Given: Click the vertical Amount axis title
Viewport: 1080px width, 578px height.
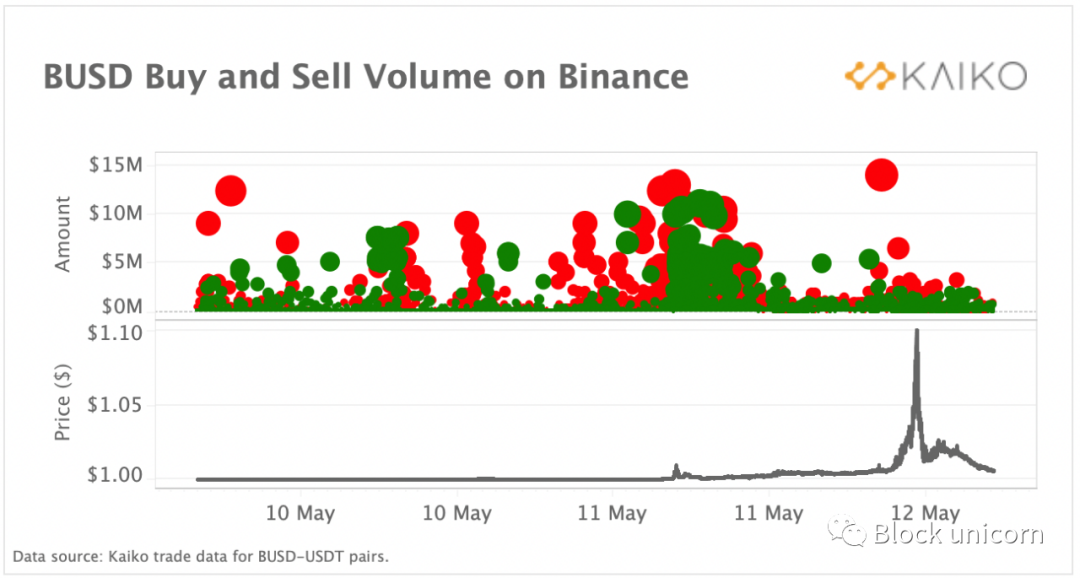Looking at the screenshot, I should click(x=64, y=235).
